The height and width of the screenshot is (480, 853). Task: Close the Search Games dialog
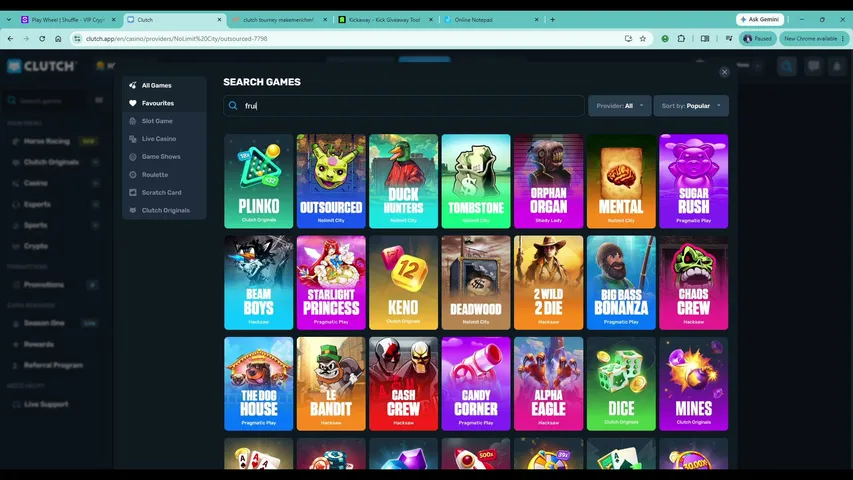click(724, 72)
